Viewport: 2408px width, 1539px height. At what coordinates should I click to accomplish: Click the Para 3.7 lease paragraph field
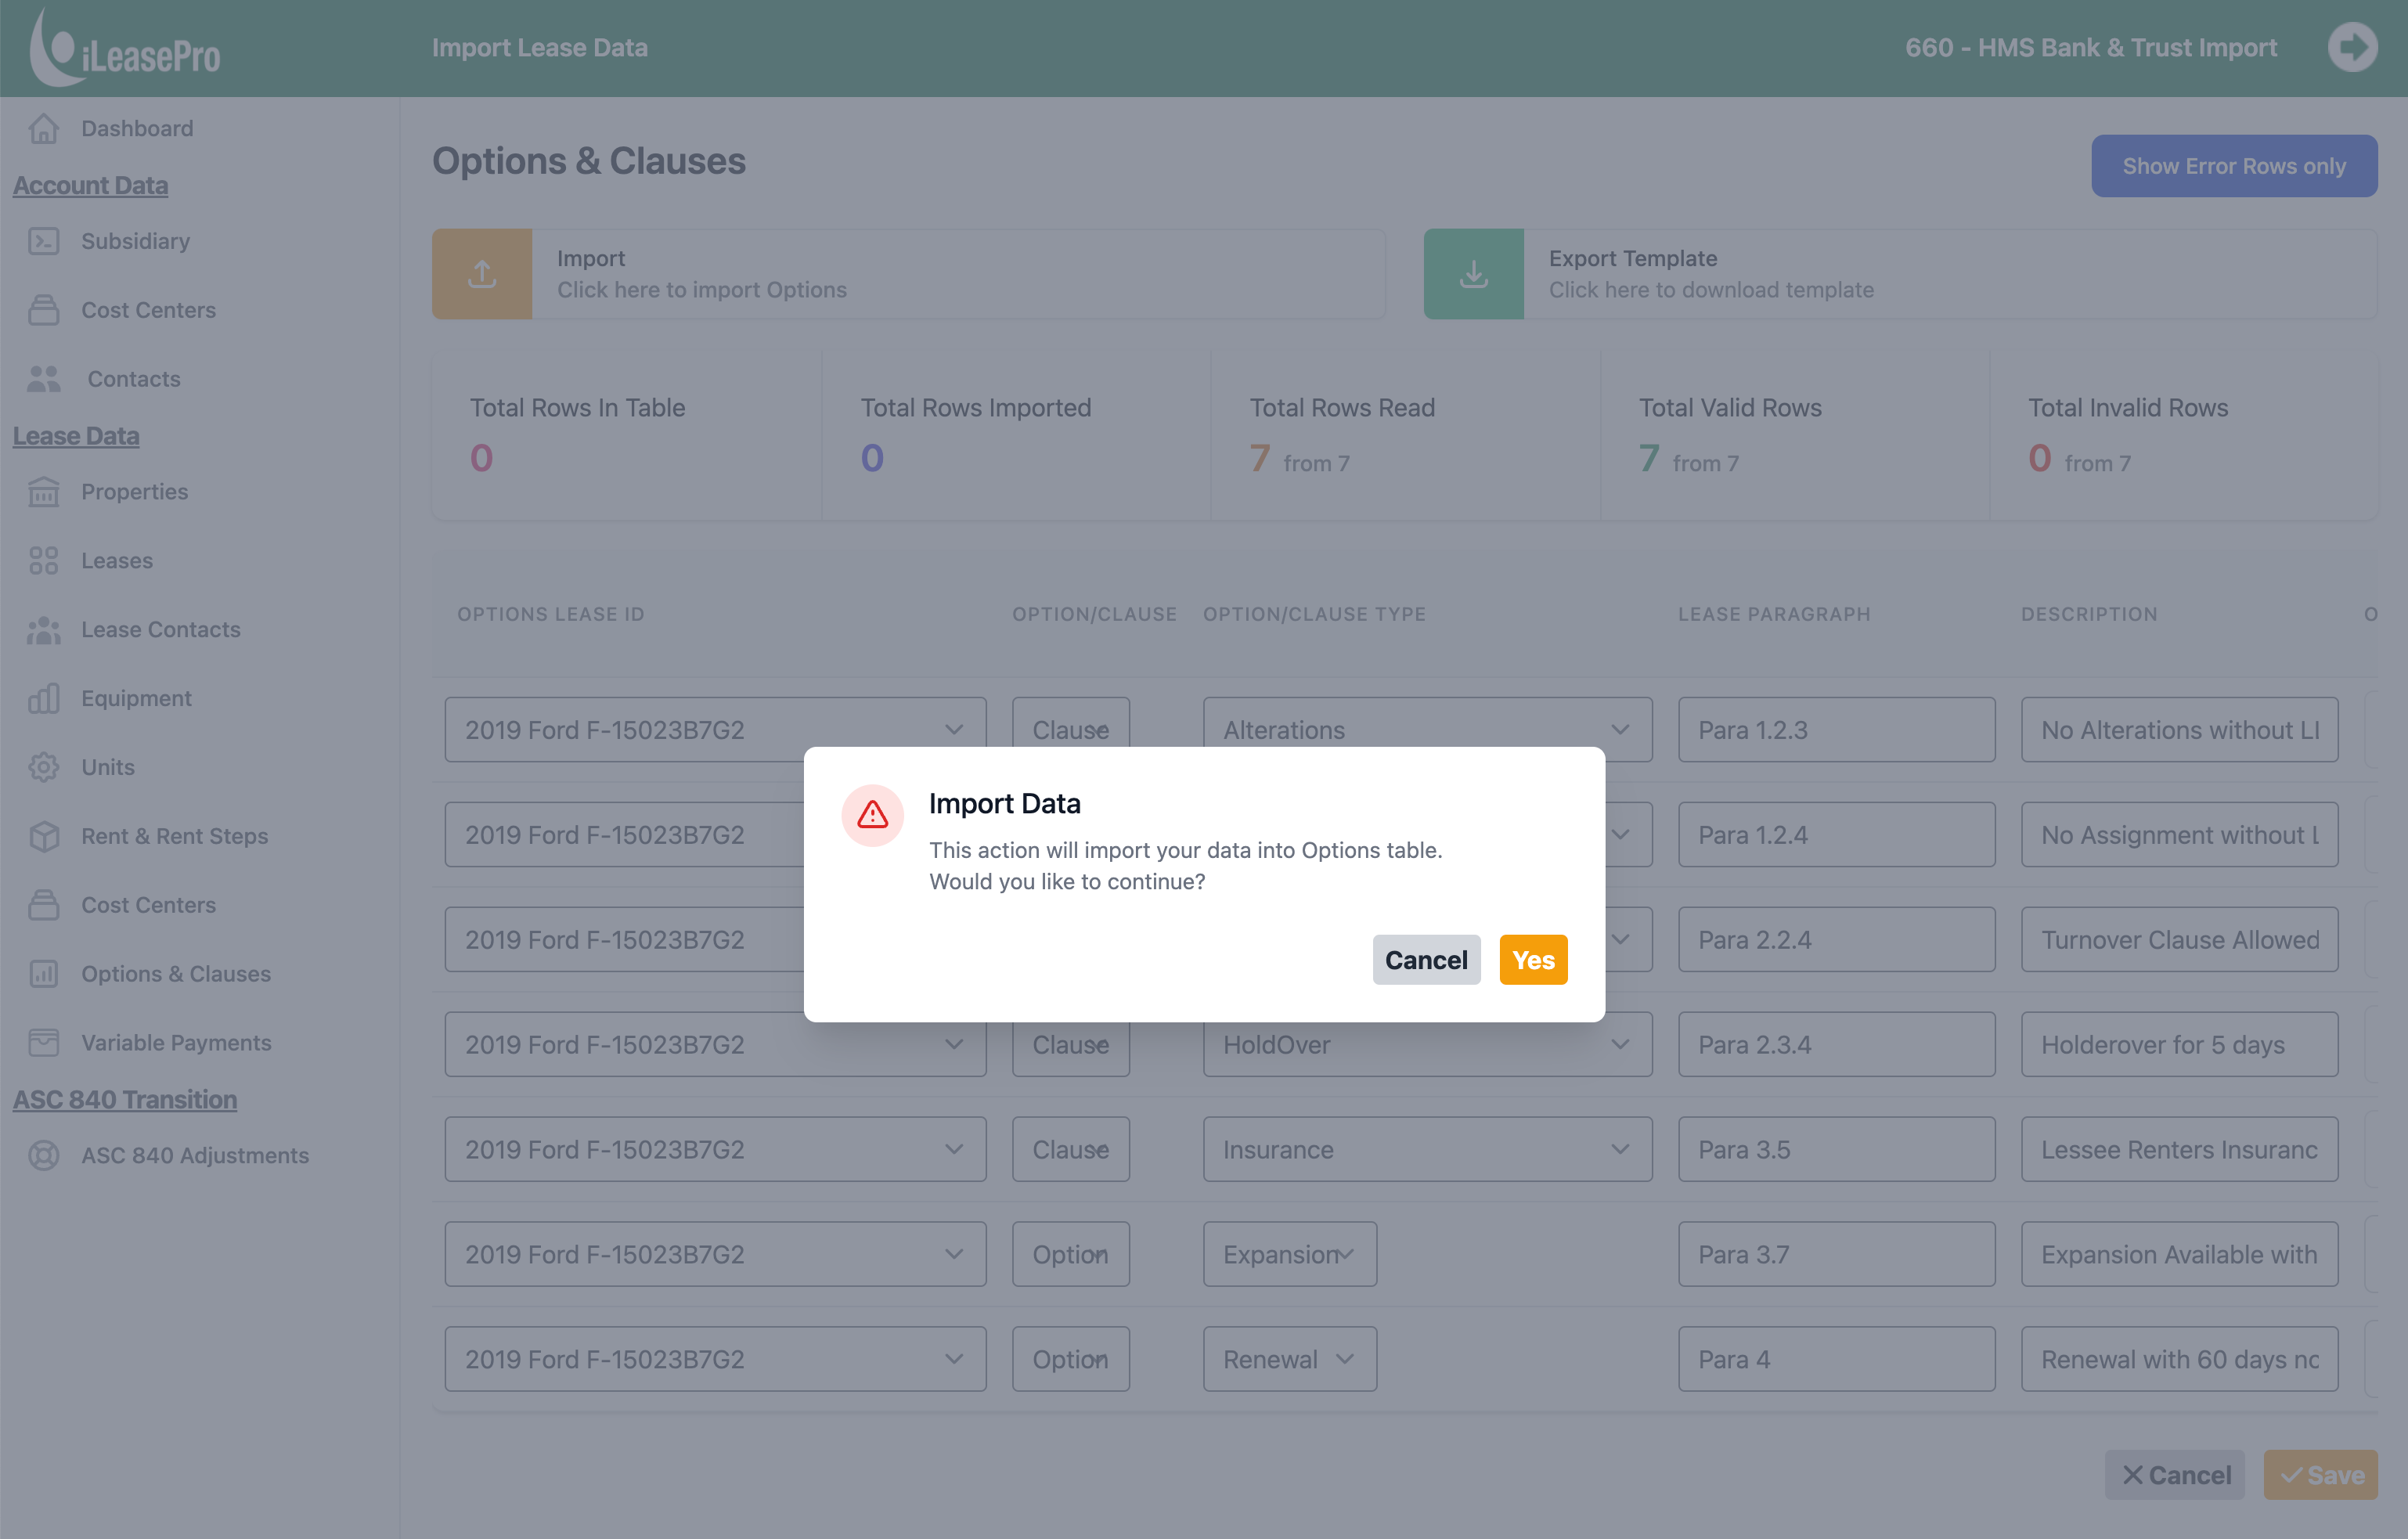tap(1835, 1254)
